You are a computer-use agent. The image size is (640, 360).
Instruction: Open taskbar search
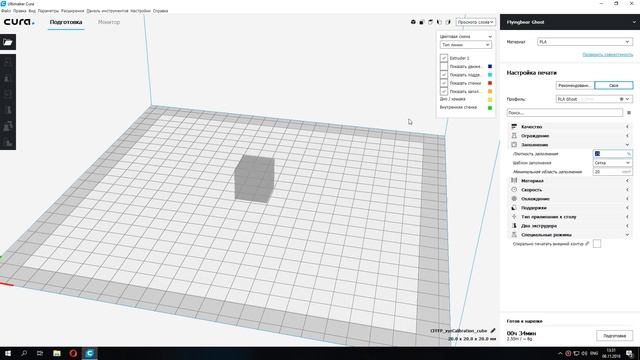[24, 353]
